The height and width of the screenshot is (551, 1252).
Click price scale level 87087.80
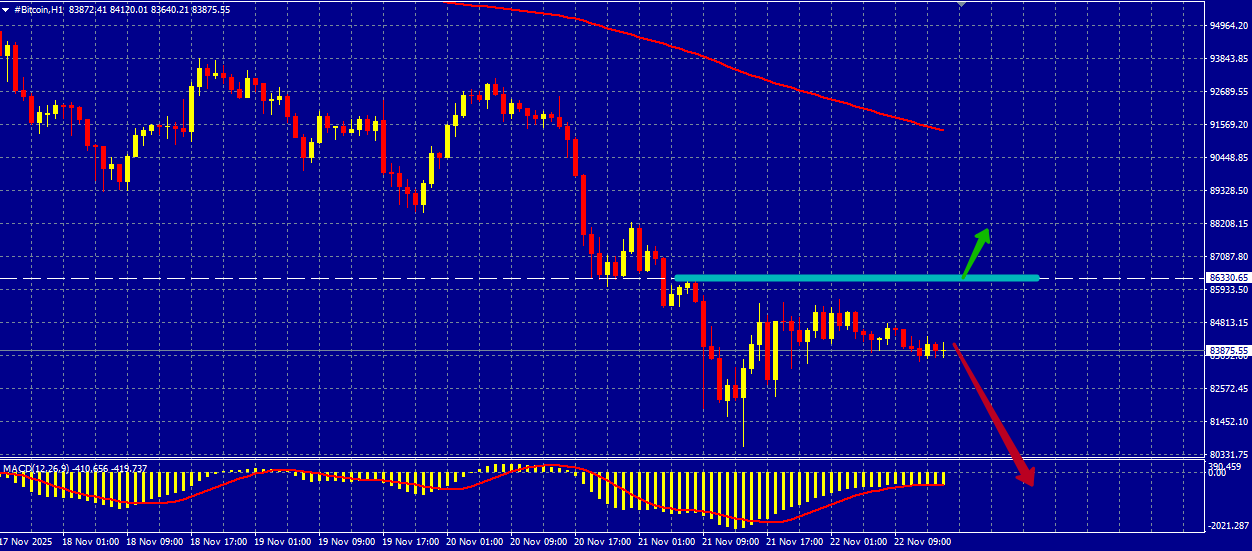coord(1228,257)
